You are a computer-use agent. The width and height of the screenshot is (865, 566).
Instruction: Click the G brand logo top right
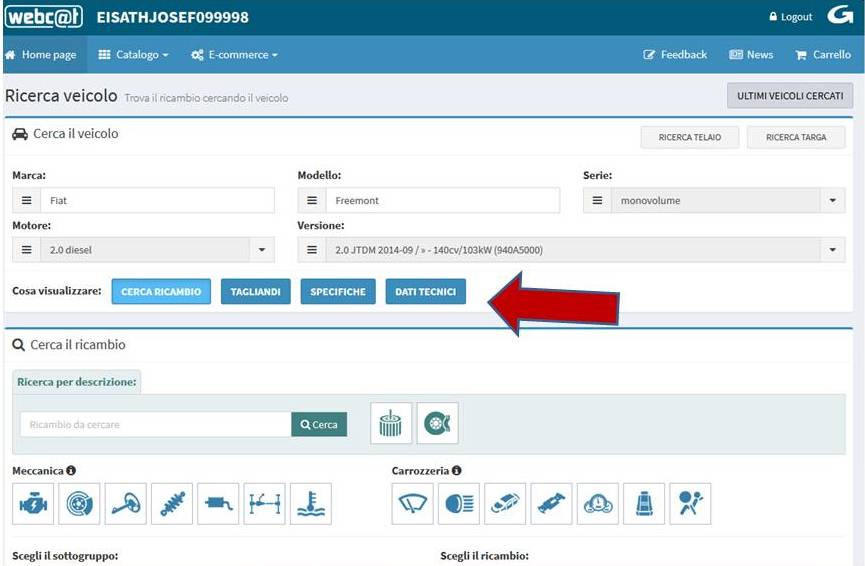(x=840, y=15)
